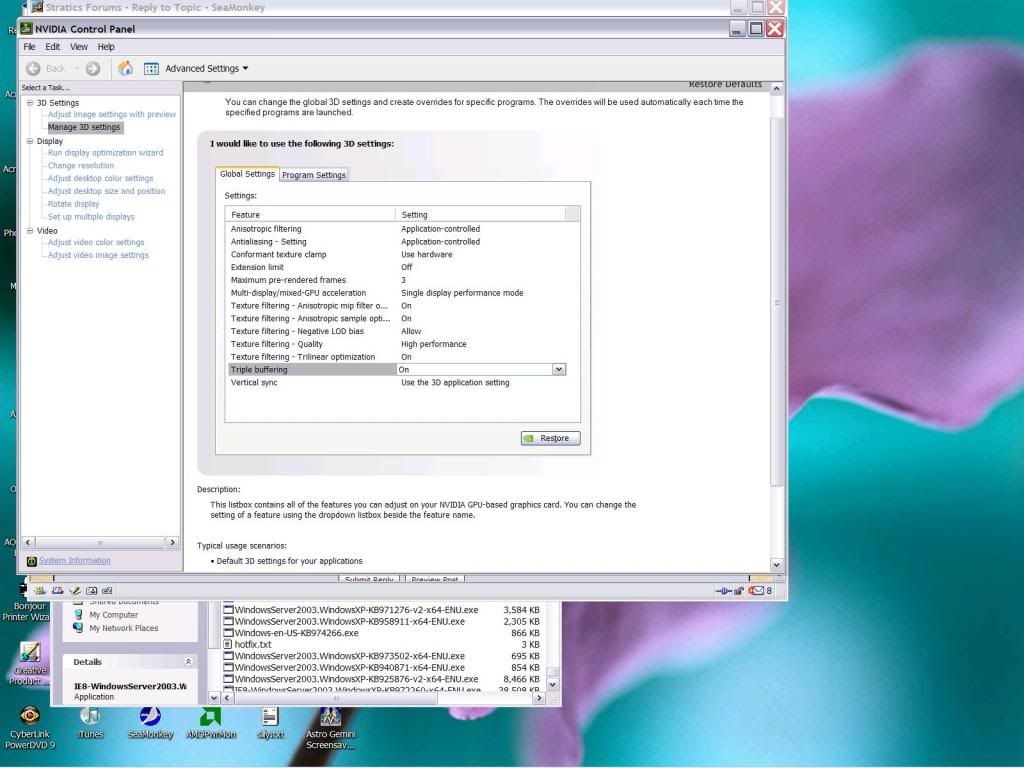Open the Change resolution task
This screenshot has height=768, width=1024.
point(81,166)
